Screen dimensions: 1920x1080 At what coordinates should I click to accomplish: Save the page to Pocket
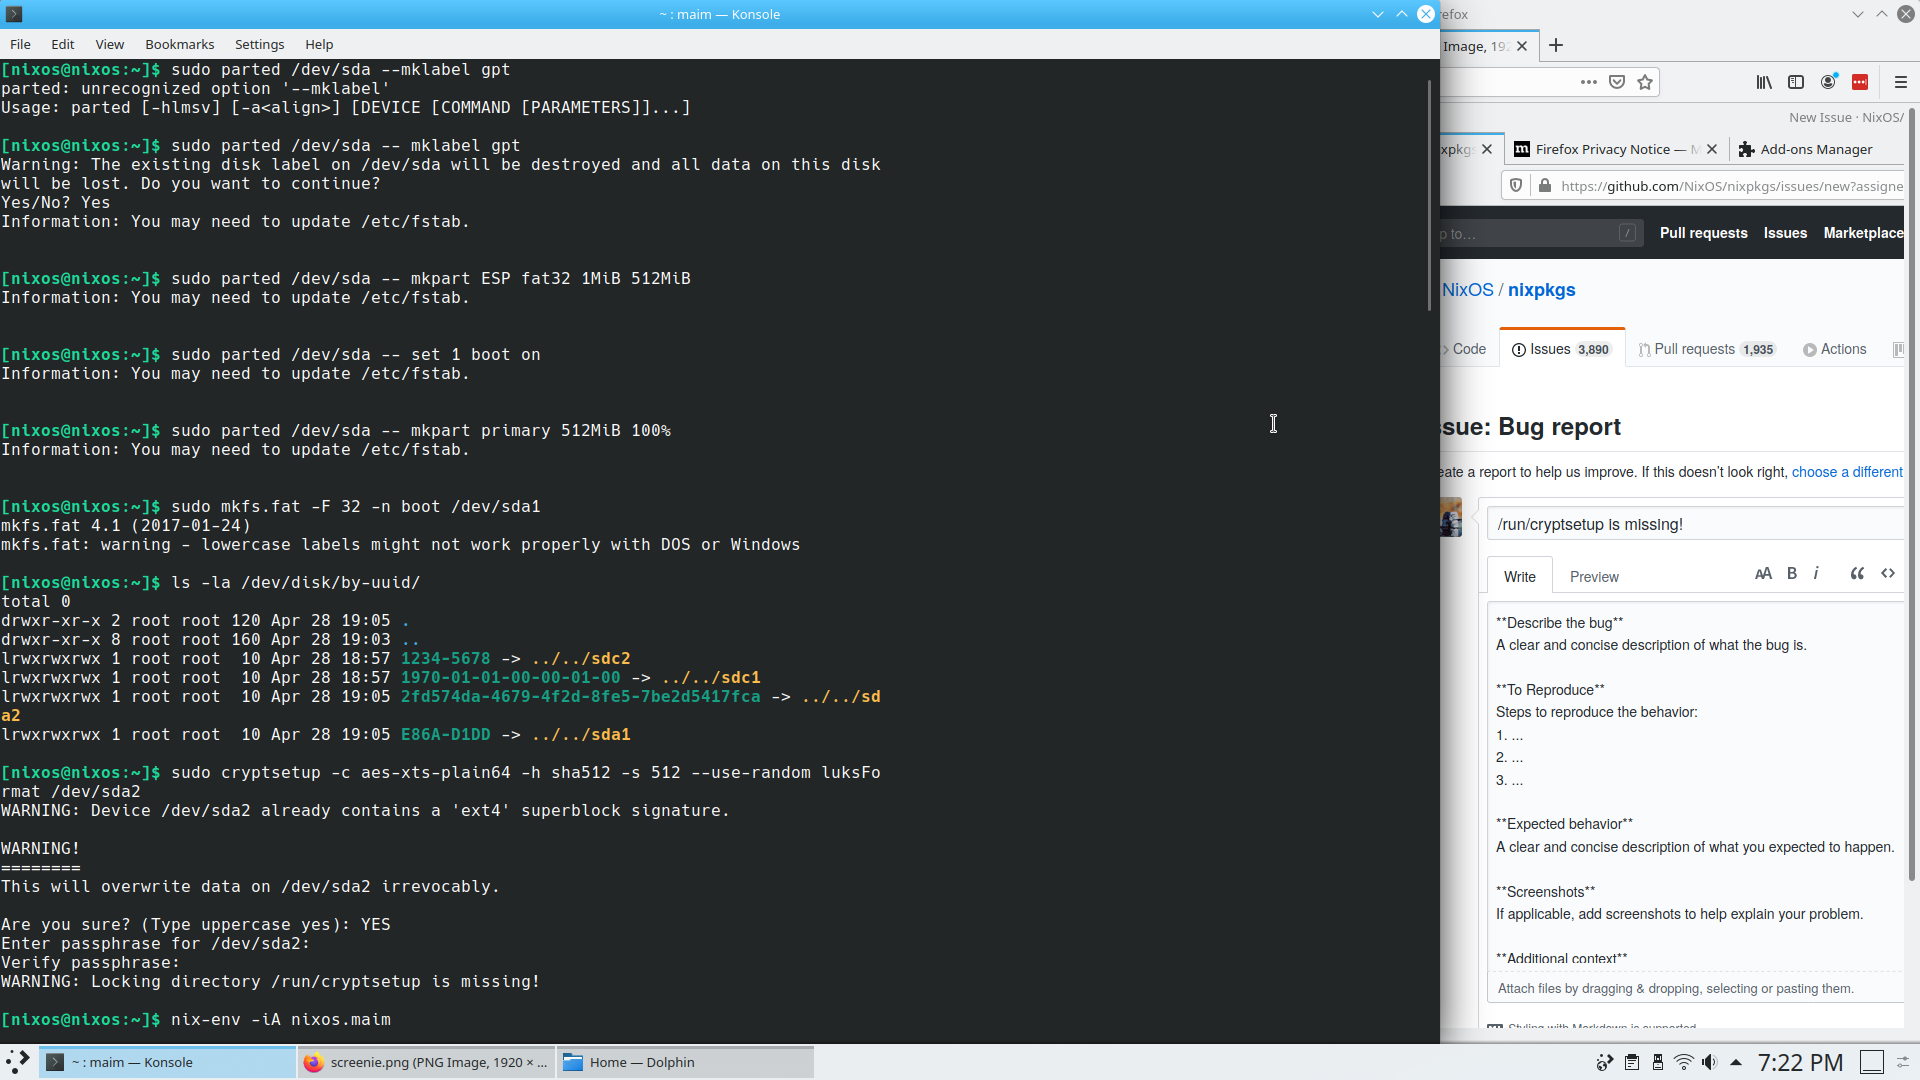pyautogui.click(x=1616, y=81)
